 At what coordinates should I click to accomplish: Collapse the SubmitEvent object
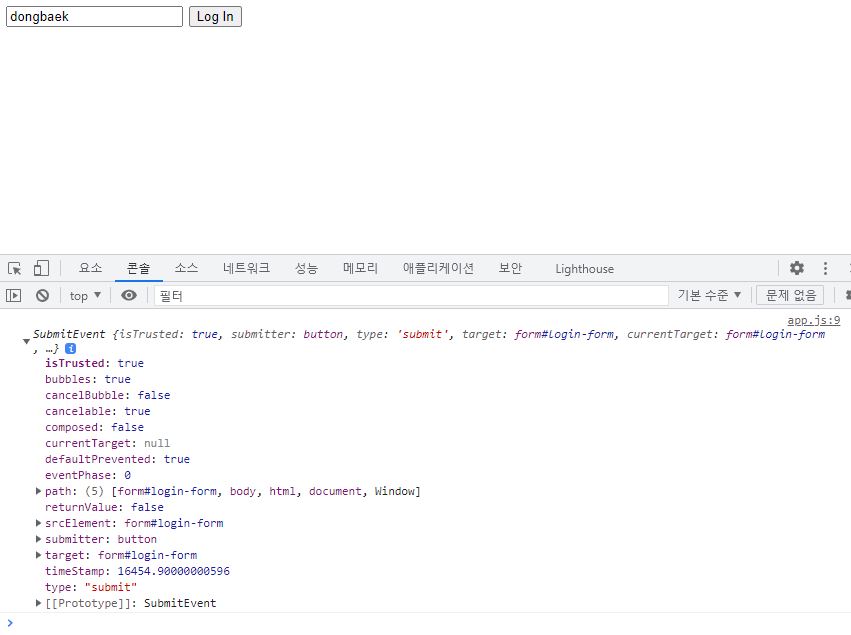[26, 341]
